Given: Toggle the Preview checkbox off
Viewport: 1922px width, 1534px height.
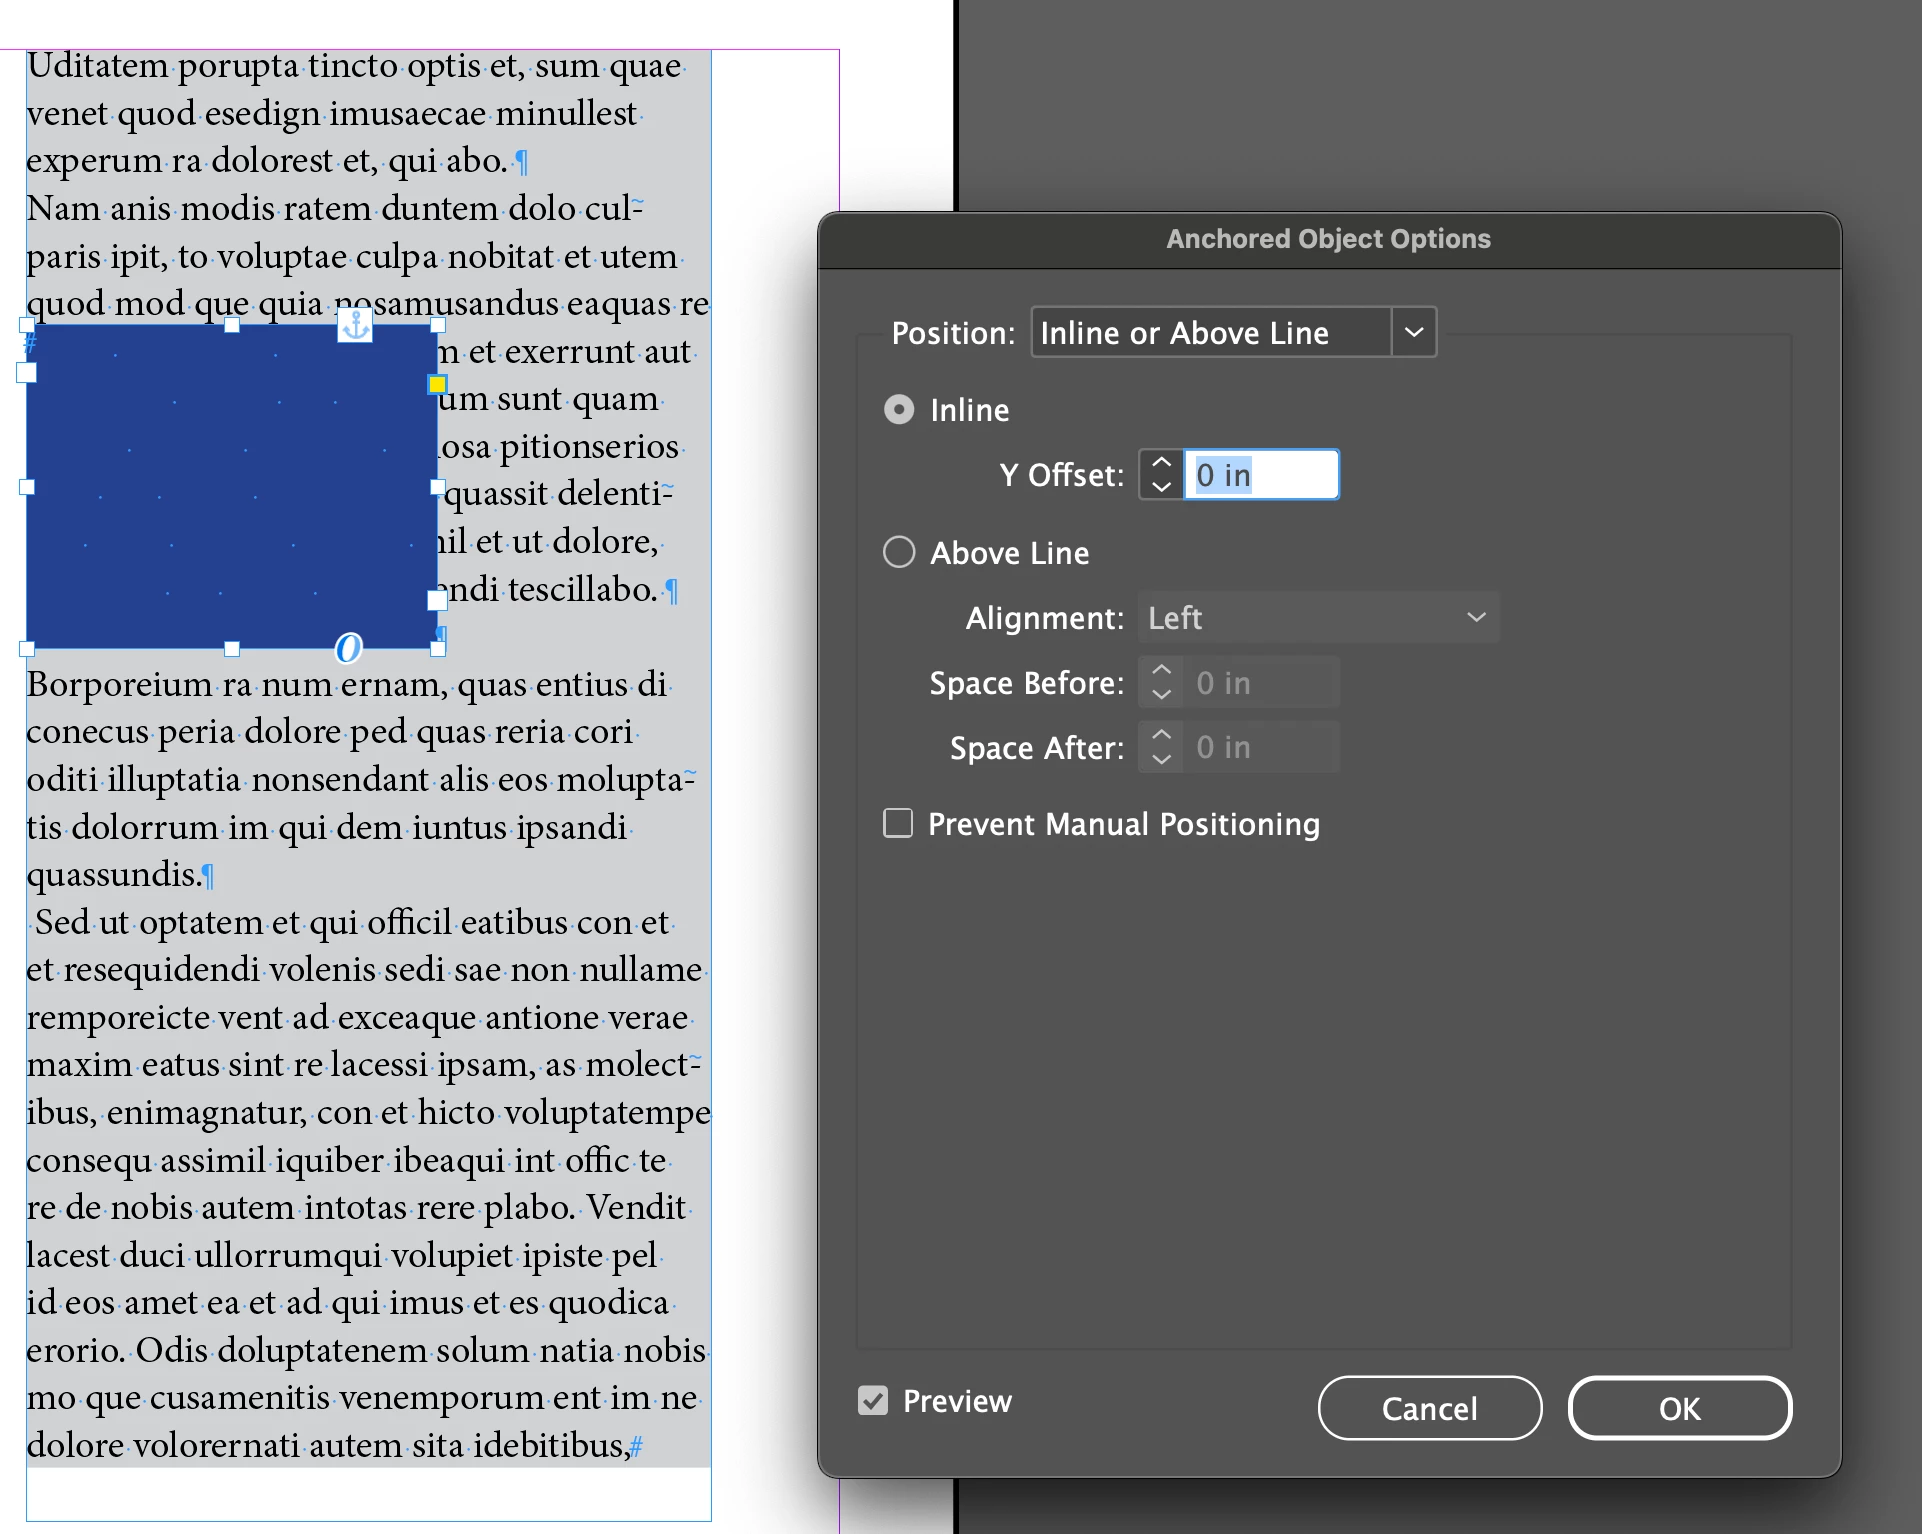Looking at the screenshot, I should (873, 1400).
